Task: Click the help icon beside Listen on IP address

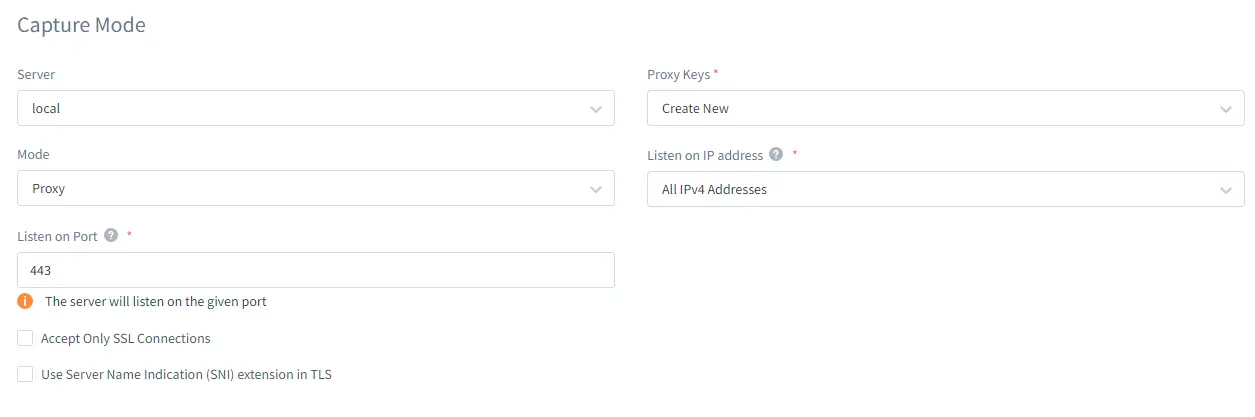Action: [776, 155]
